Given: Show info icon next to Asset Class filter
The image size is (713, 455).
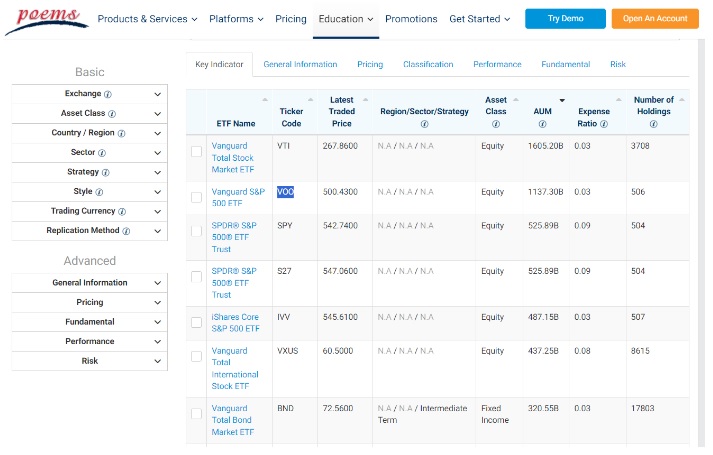Looking at the screenshot, I should [x=112, y=114].
